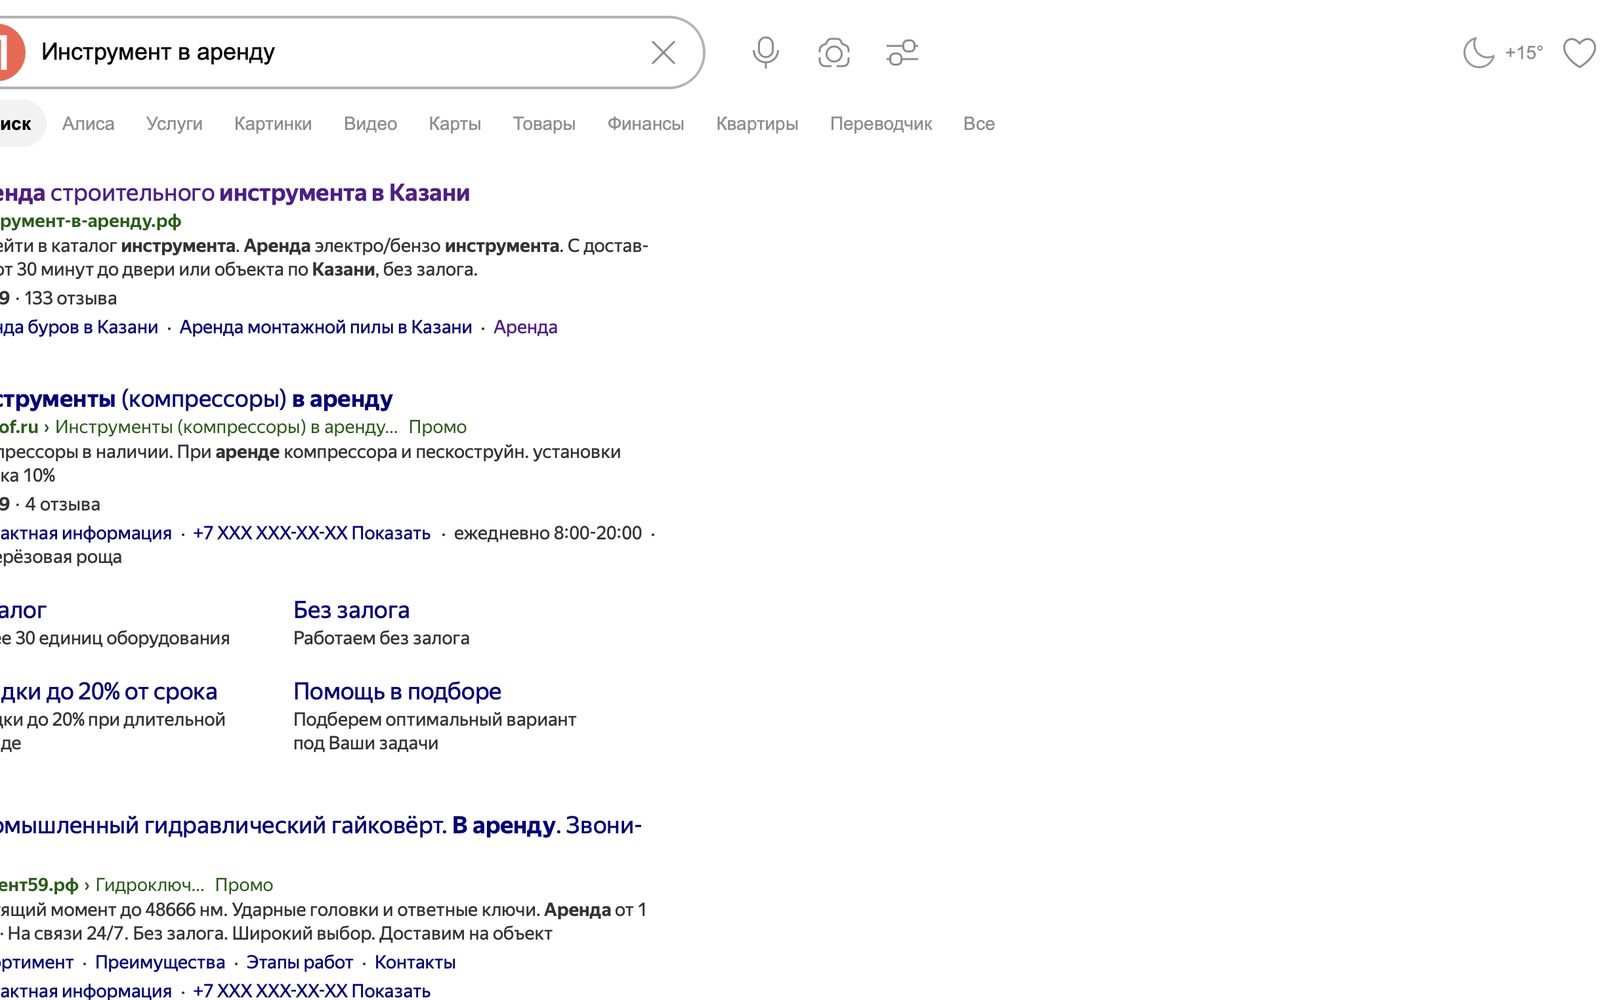
Task: Open the Квартиры tab
Action: (x=757, y=124)
